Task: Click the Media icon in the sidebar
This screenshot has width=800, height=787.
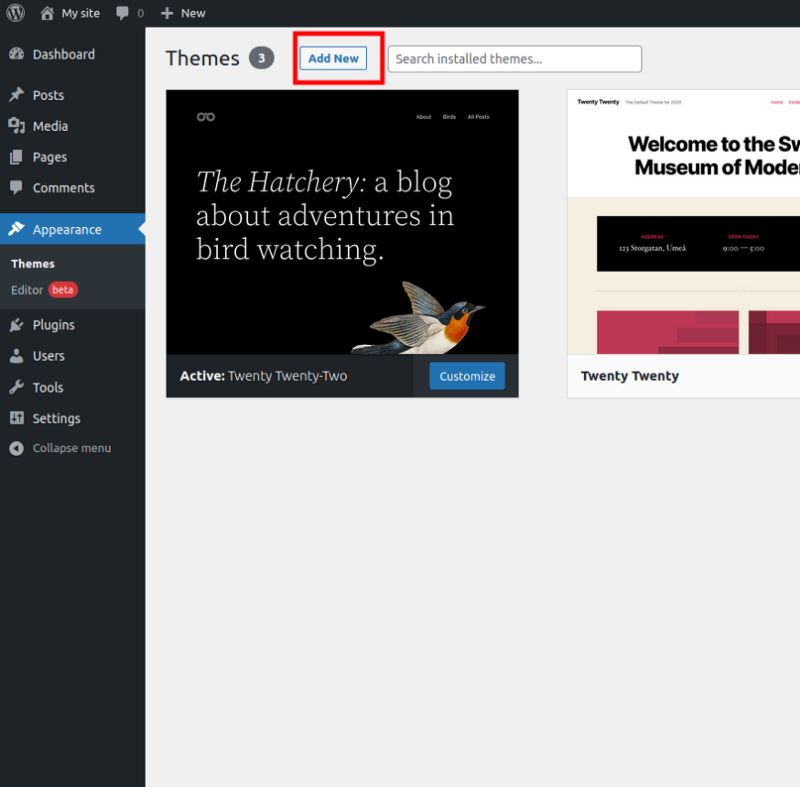Action: [16, 126]
